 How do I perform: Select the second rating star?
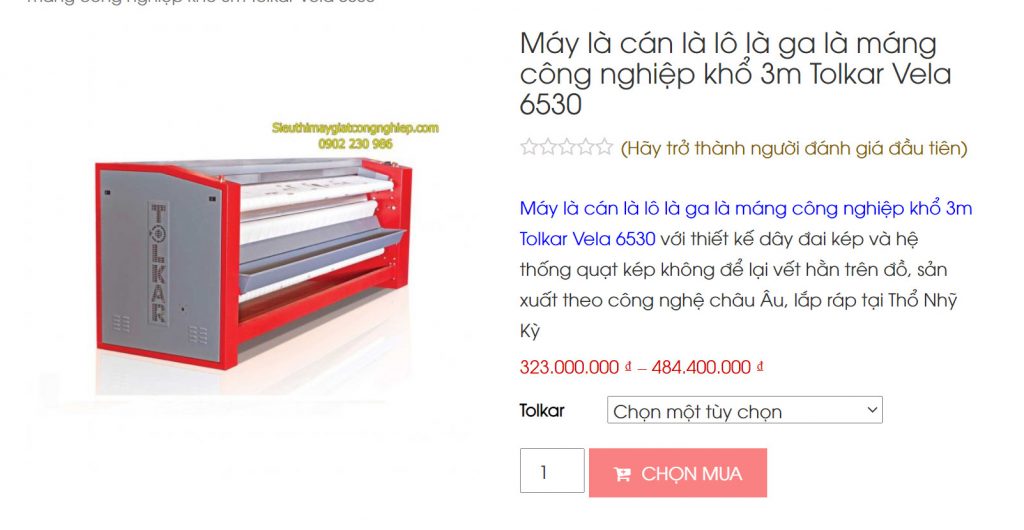547,147
